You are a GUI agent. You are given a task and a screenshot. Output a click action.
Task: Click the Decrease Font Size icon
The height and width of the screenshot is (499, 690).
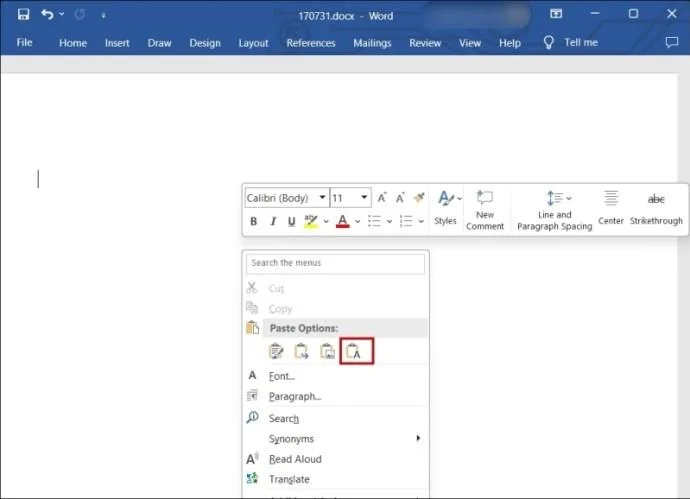[x=400, y=198]
